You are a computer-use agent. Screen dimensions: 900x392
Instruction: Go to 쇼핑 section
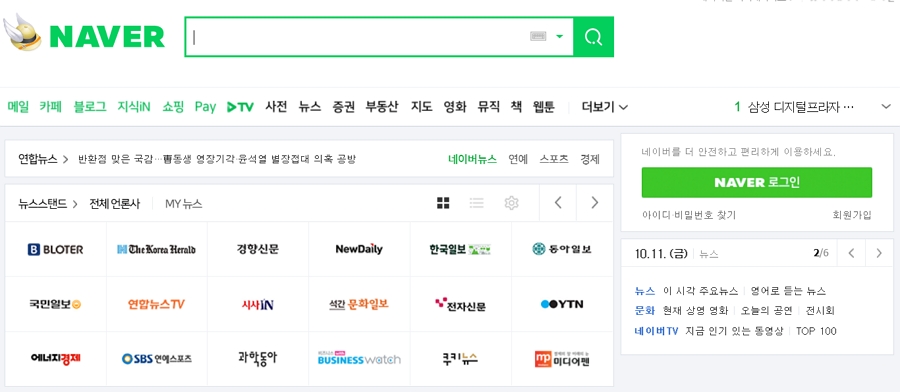[x=173, y=107]
